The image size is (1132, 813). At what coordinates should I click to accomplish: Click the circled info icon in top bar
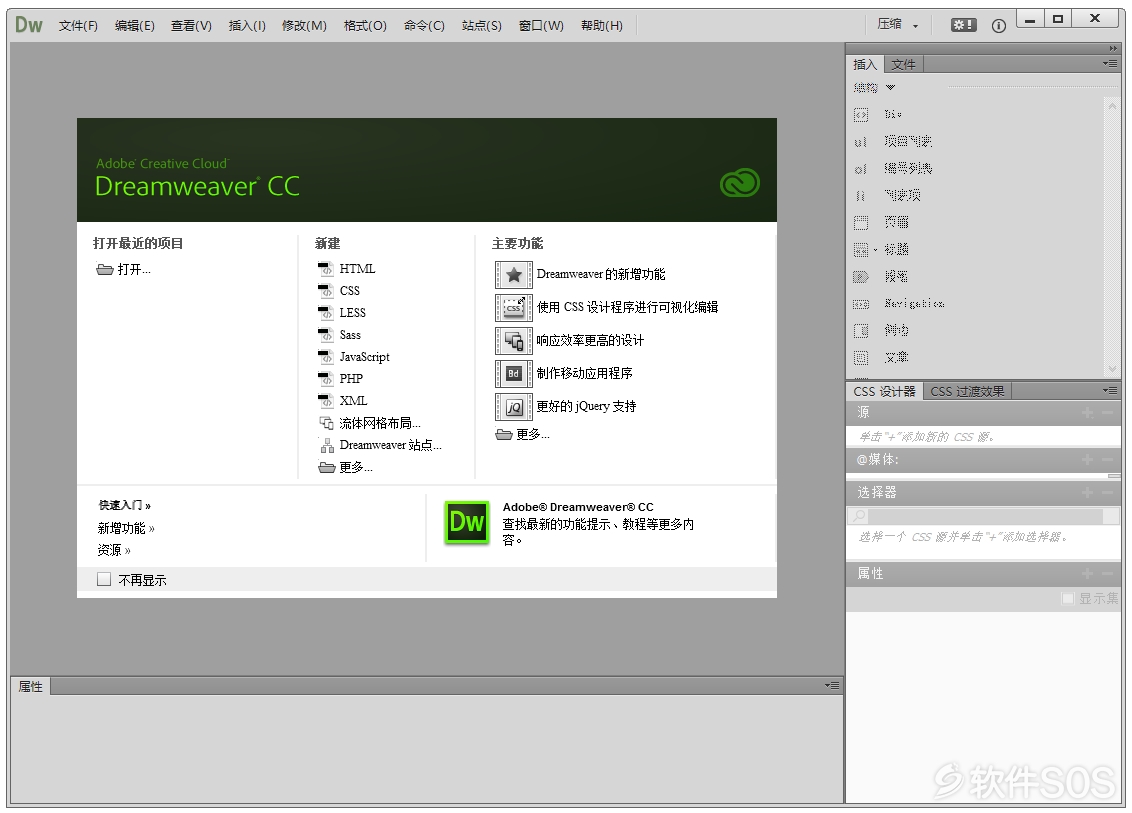coord(998,26)
